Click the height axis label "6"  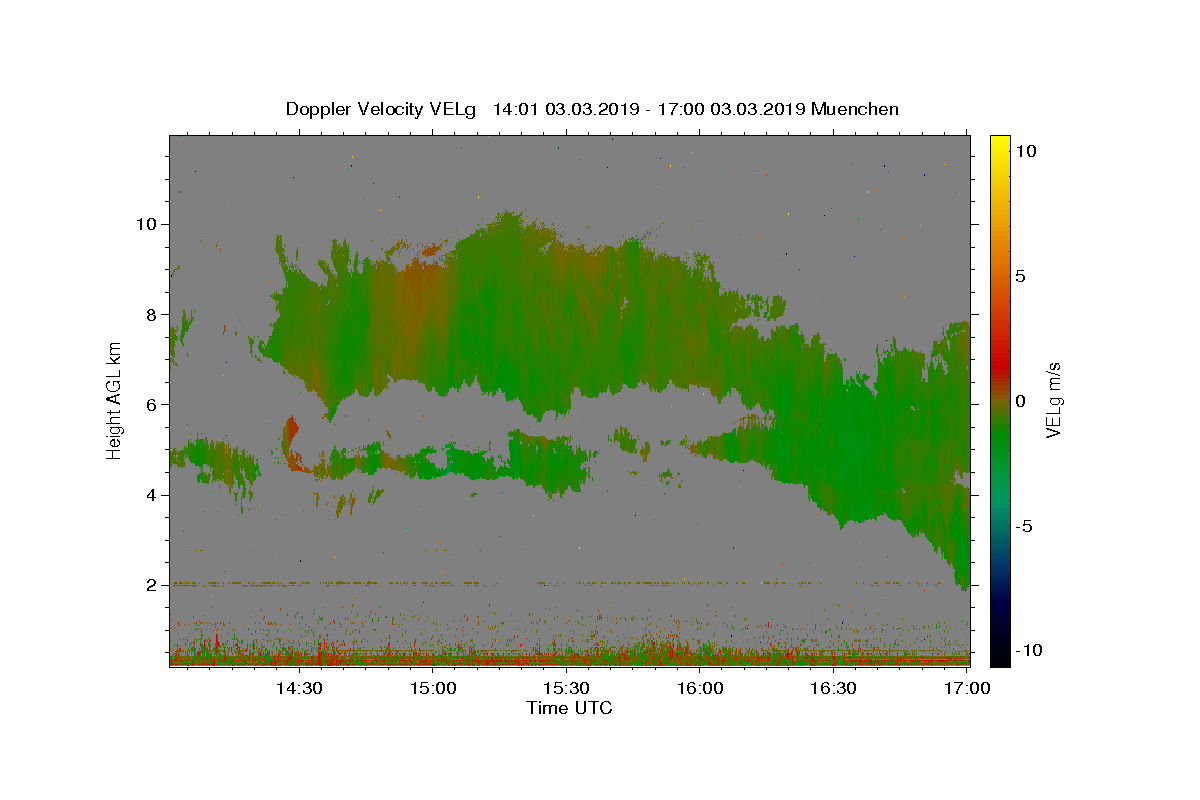[152, 404]
